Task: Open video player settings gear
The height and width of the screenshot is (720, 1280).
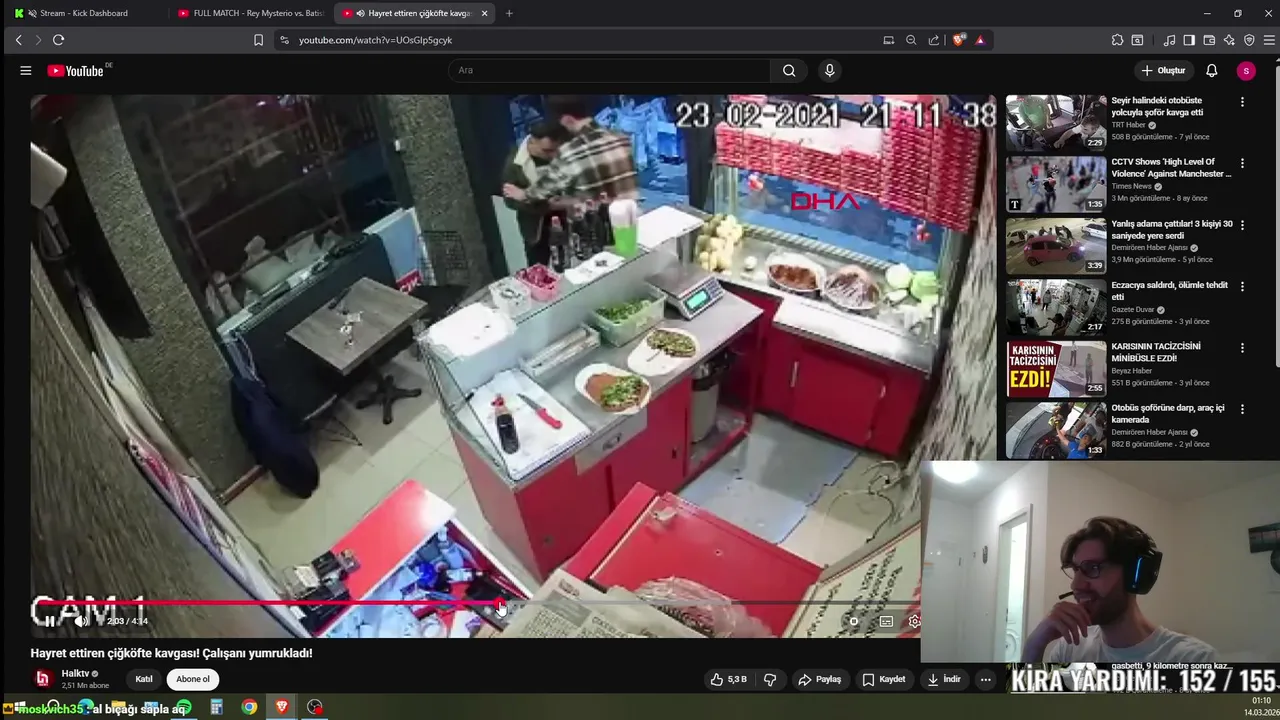Action: coord(914,621)
